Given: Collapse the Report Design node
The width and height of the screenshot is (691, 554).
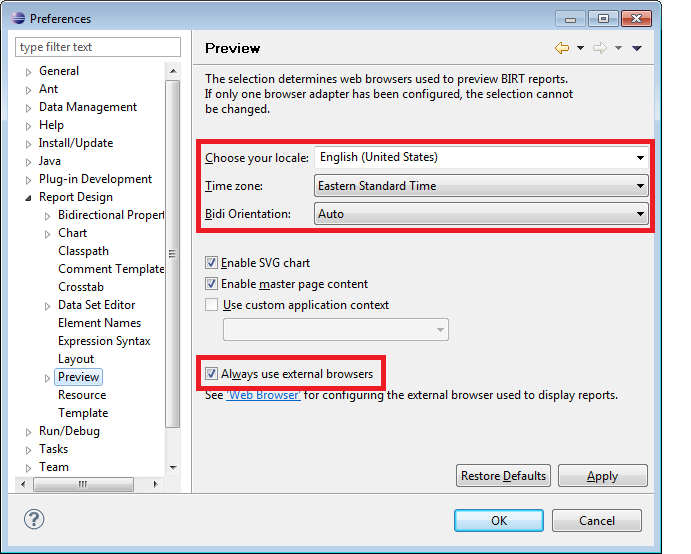Looking at the screenshot, I should [29, 198].
